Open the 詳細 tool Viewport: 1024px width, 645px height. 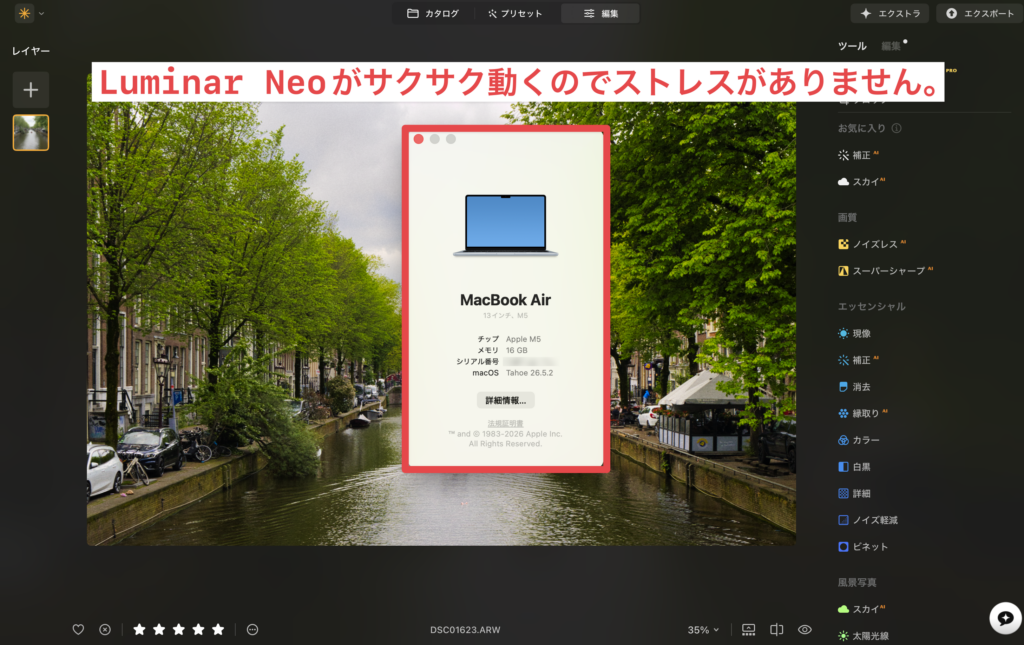(x=854, y=494)
